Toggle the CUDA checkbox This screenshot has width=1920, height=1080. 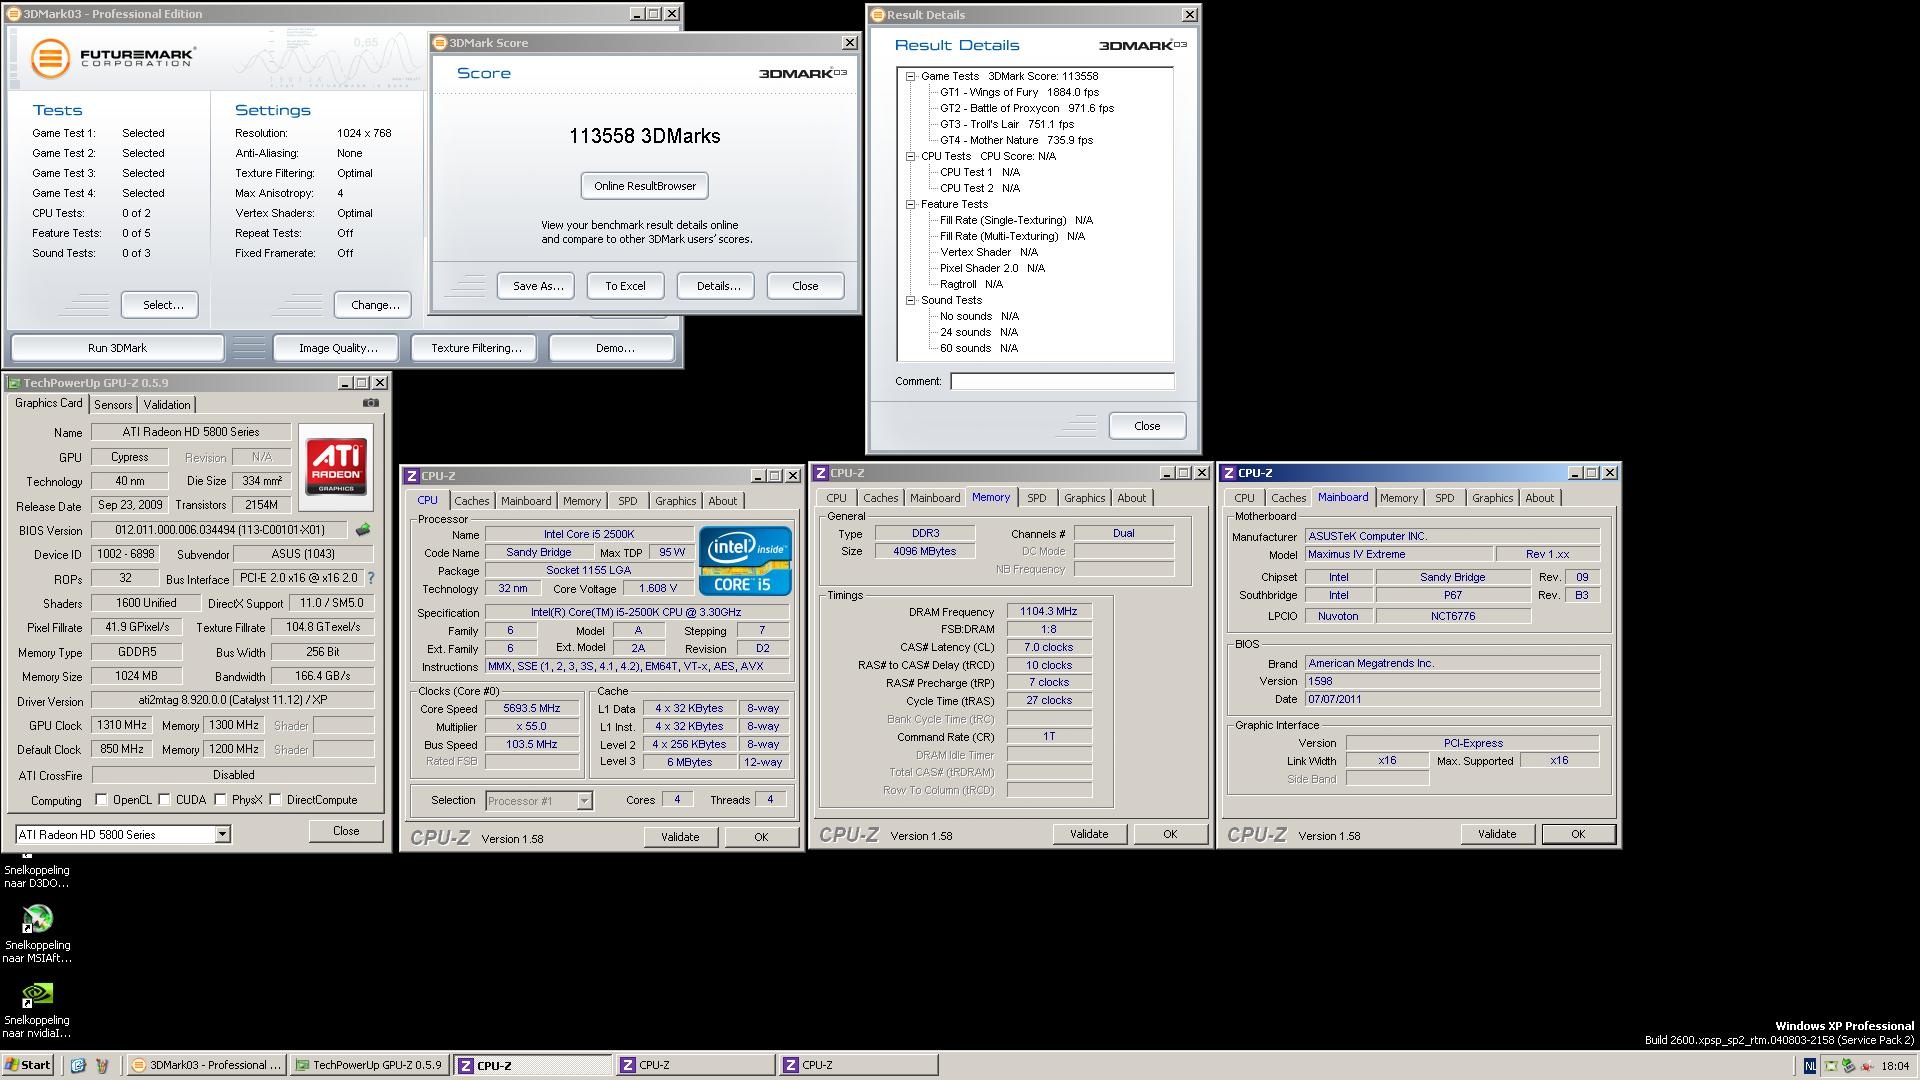tap(165, 800)
